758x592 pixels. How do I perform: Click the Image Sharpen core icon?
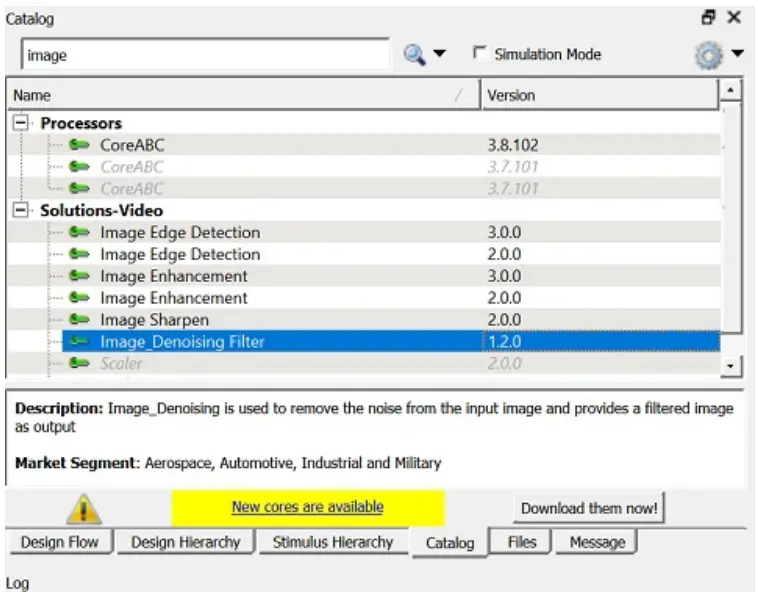[79, 320]
